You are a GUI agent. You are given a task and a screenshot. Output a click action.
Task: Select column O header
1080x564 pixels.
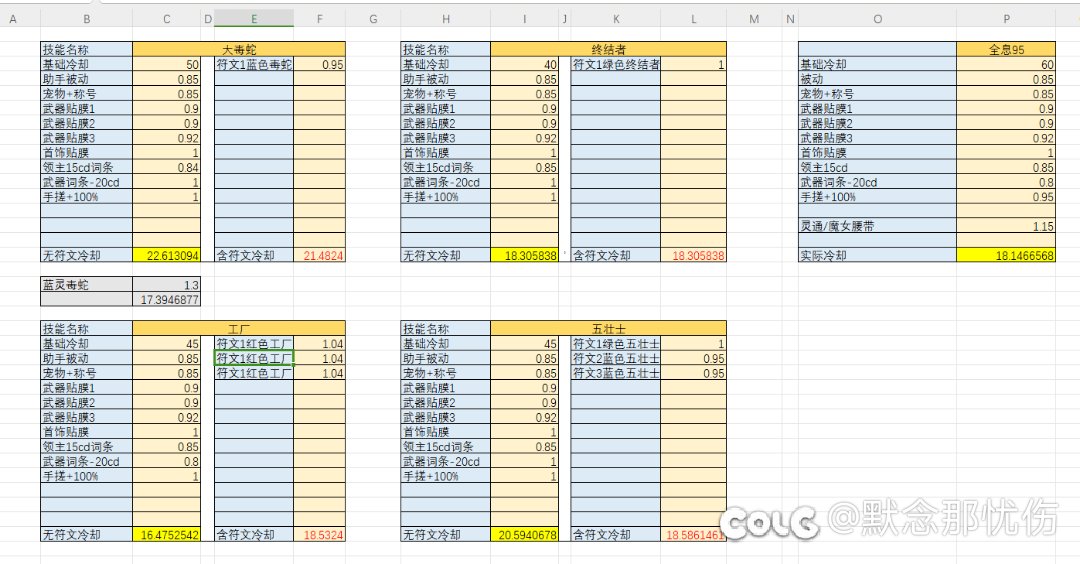point(878,19)
